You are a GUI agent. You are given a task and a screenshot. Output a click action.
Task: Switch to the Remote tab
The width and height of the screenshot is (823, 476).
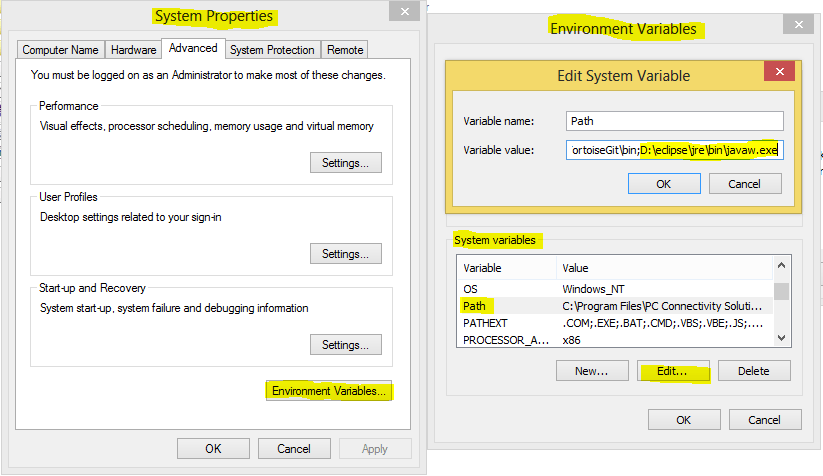click(x=345, y=50)
